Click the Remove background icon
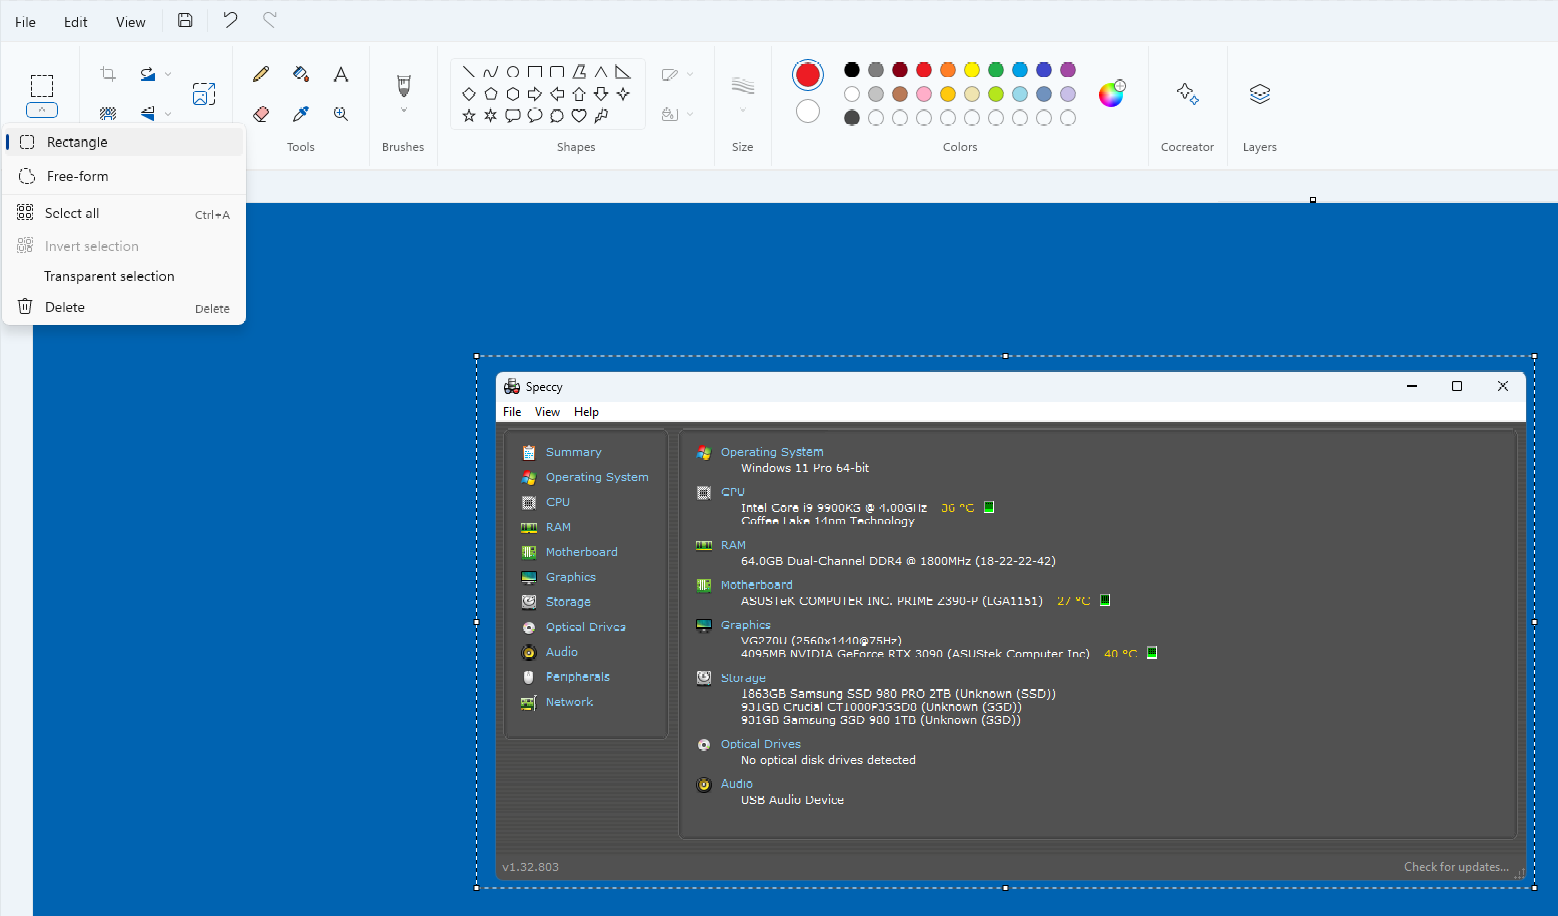The image size is (1558, 916). click(108, 114)
